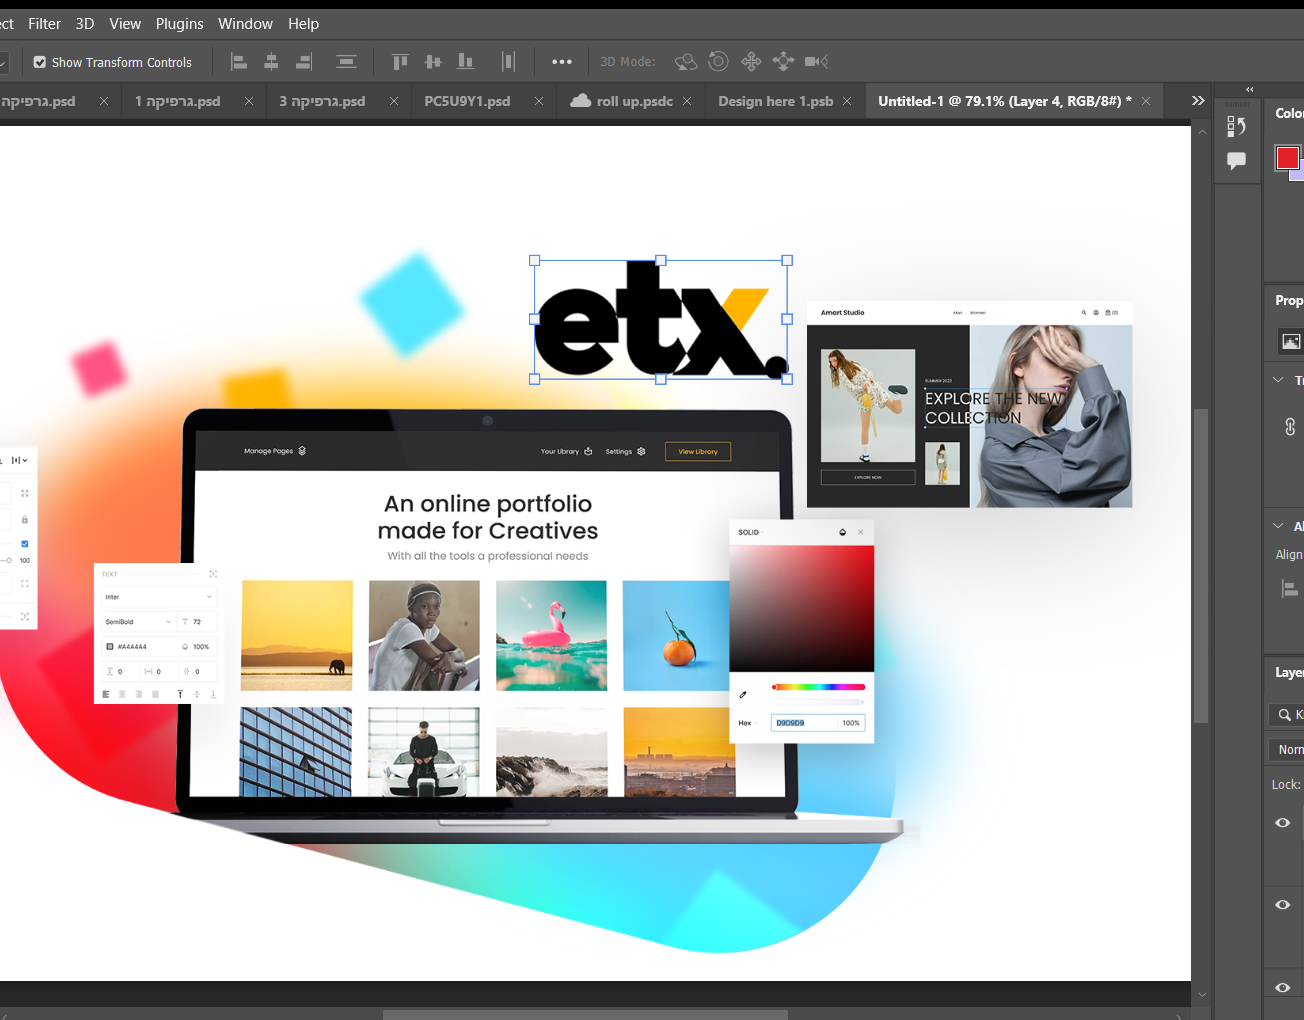Close the 3 גרפיקה.psd tab
Screen dimensions: 1304x1020
click(x=394, y=101)
